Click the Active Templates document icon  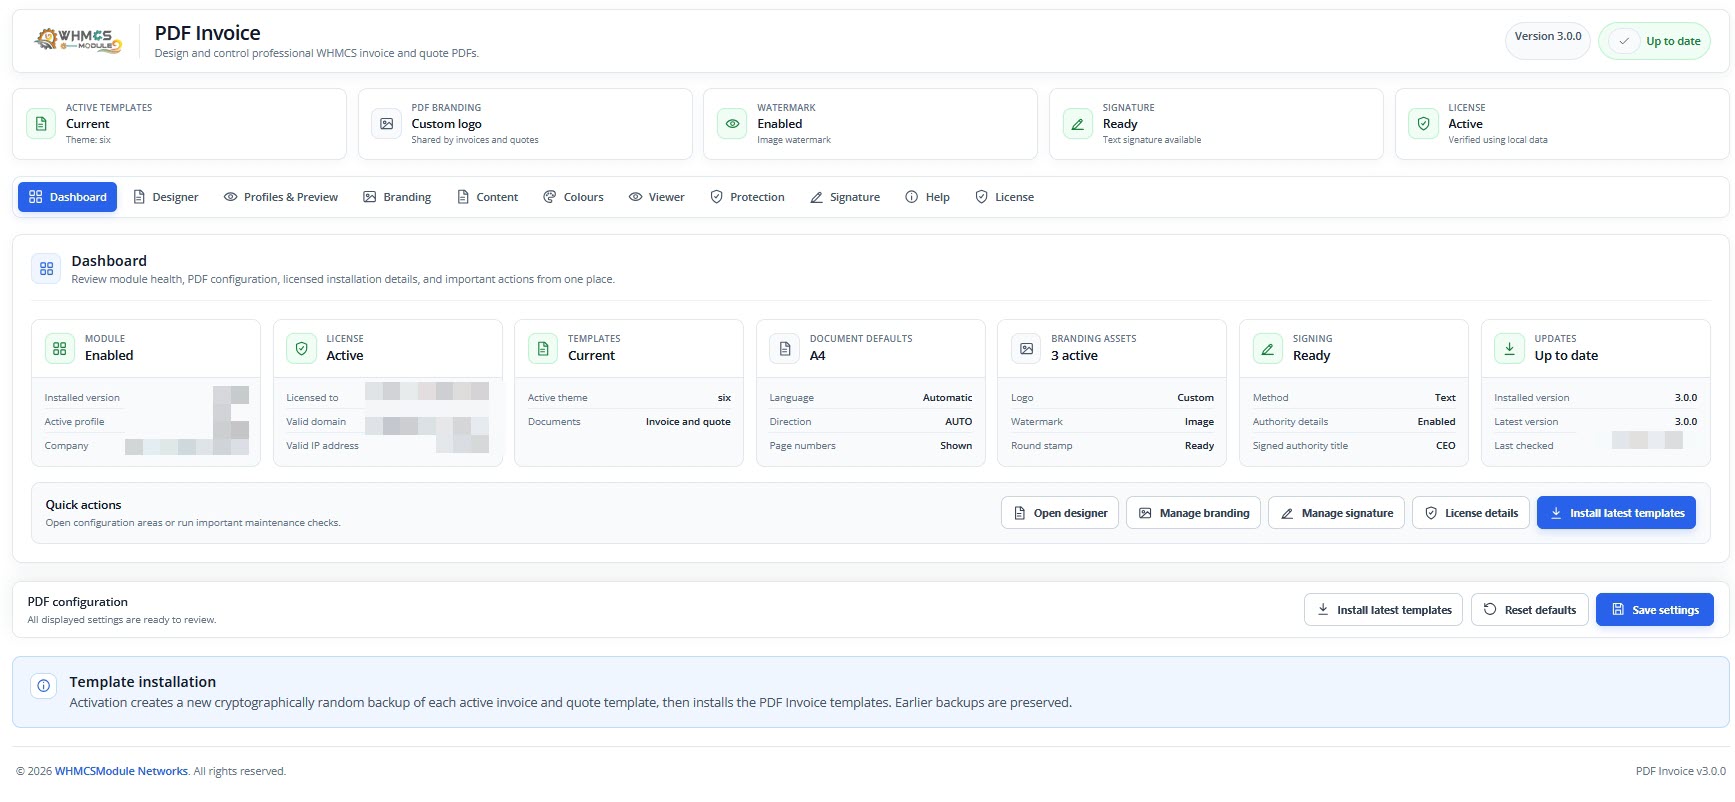pos(41,124)
